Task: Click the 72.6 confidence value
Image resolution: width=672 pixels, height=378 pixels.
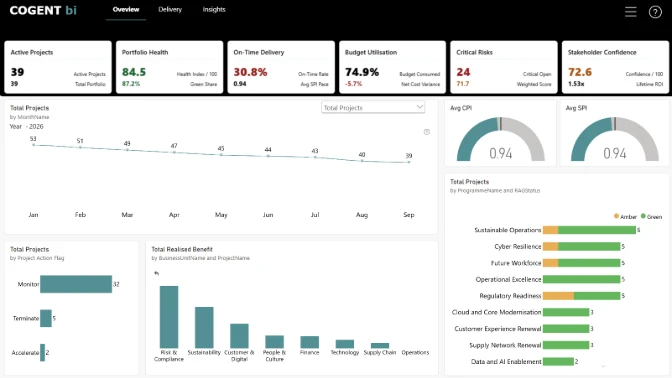Action: (x=580, y=72)
